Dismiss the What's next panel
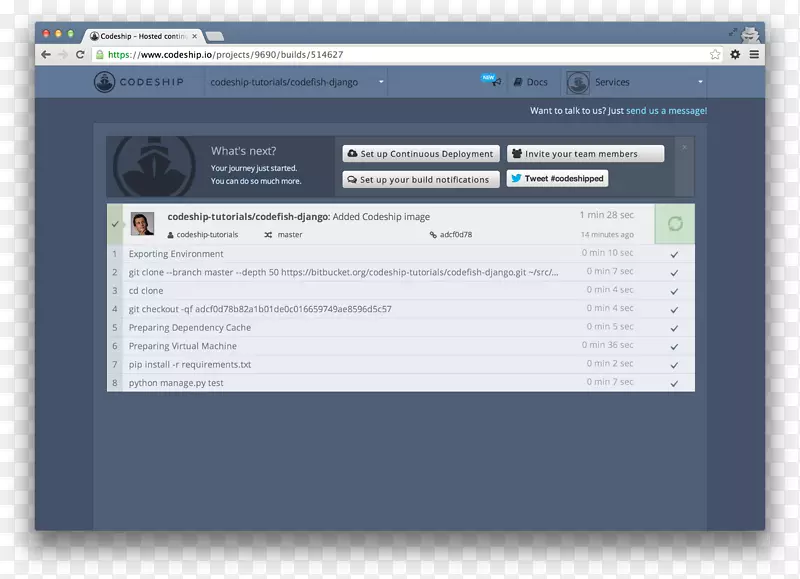Viewport: 800px width, 579px height. point(684,147)
